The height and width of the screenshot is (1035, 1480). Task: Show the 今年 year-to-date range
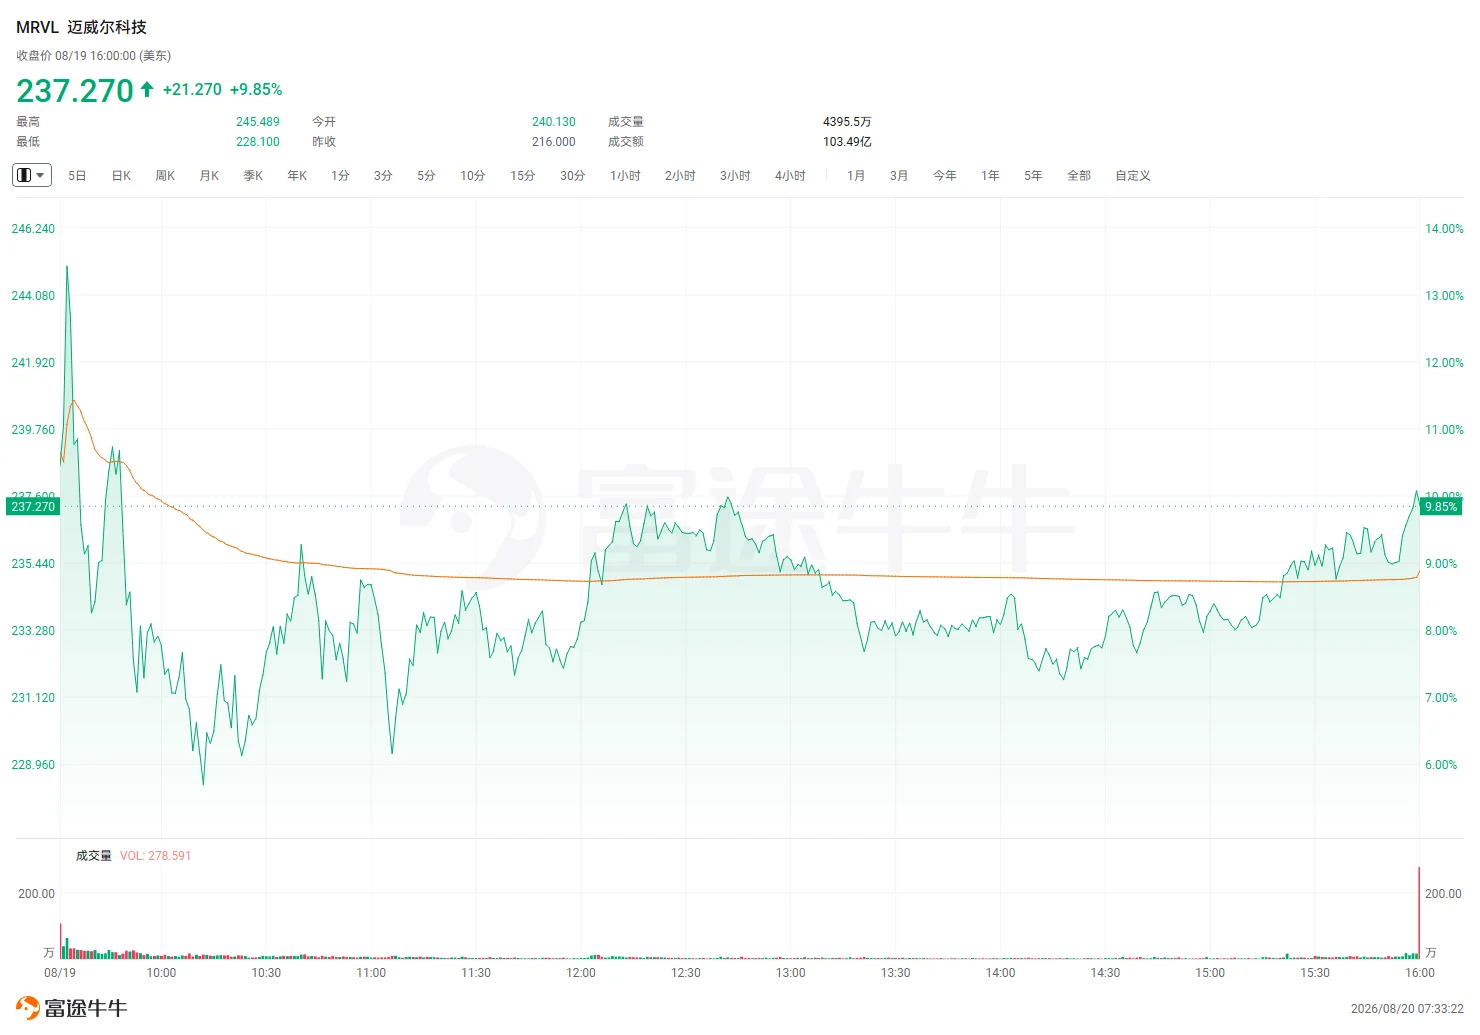pos(945,176)
